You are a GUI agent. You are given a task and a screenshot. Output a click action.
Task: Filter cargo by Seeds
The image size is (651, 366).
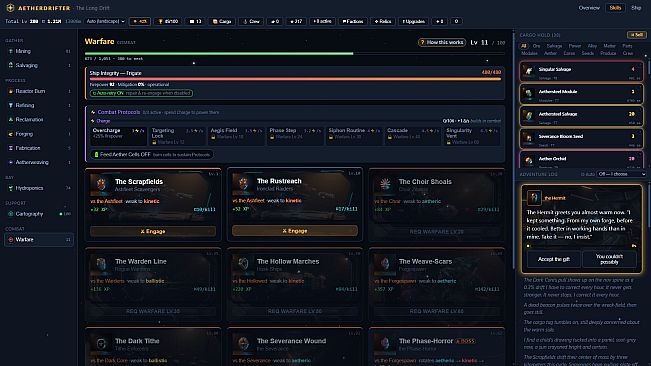click(x=587, y=53)
